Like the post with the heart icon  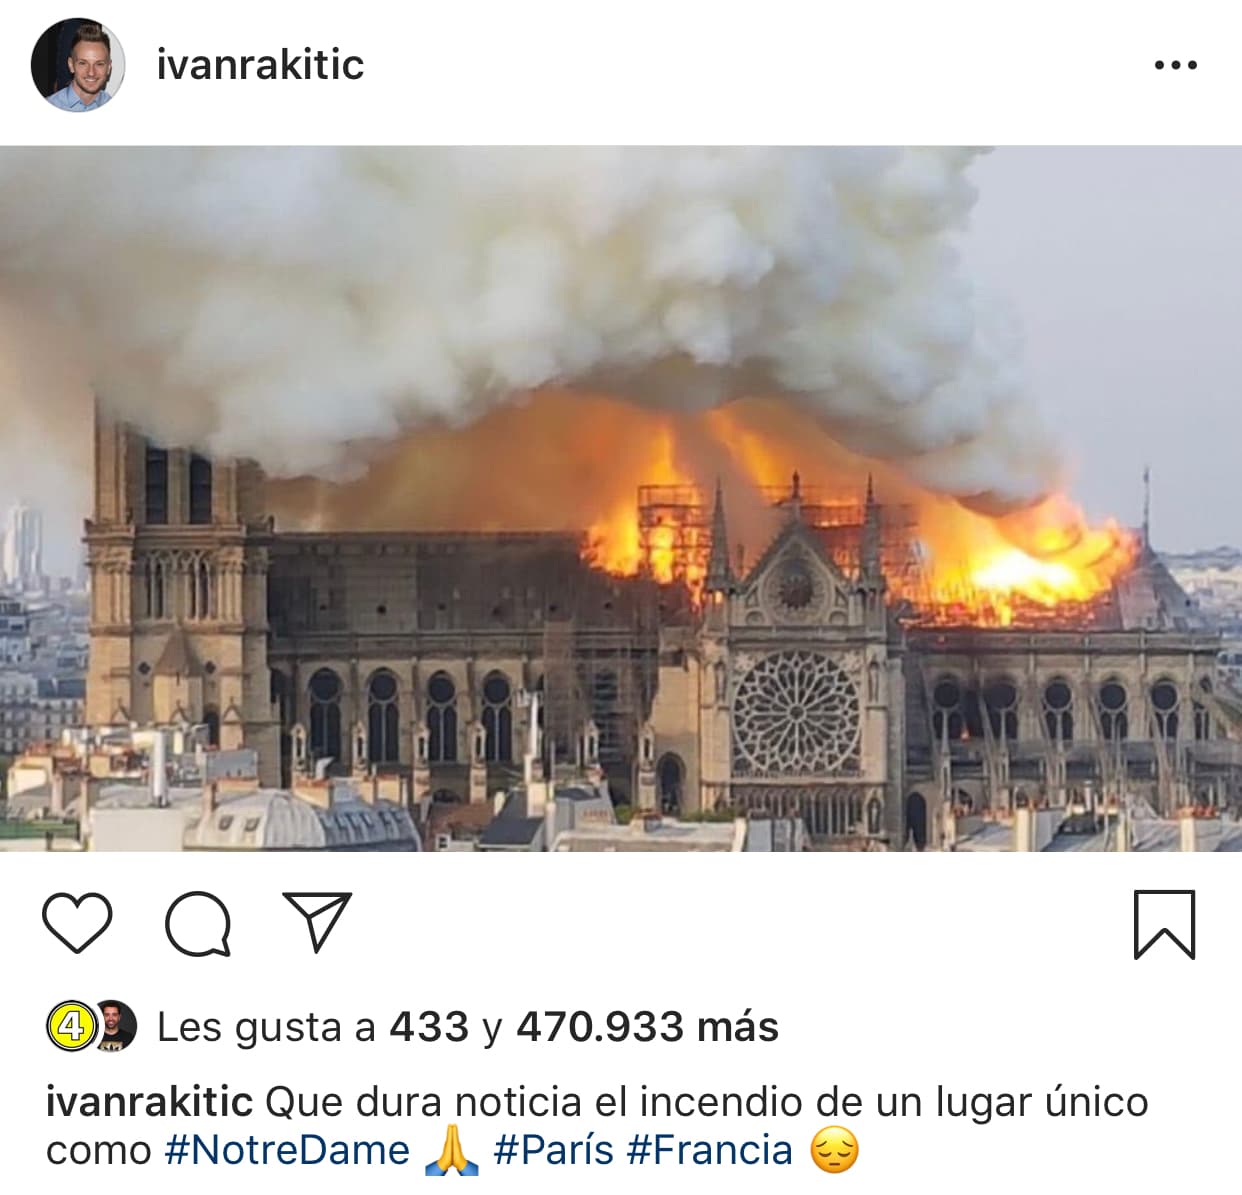click(x=77, y=923)
